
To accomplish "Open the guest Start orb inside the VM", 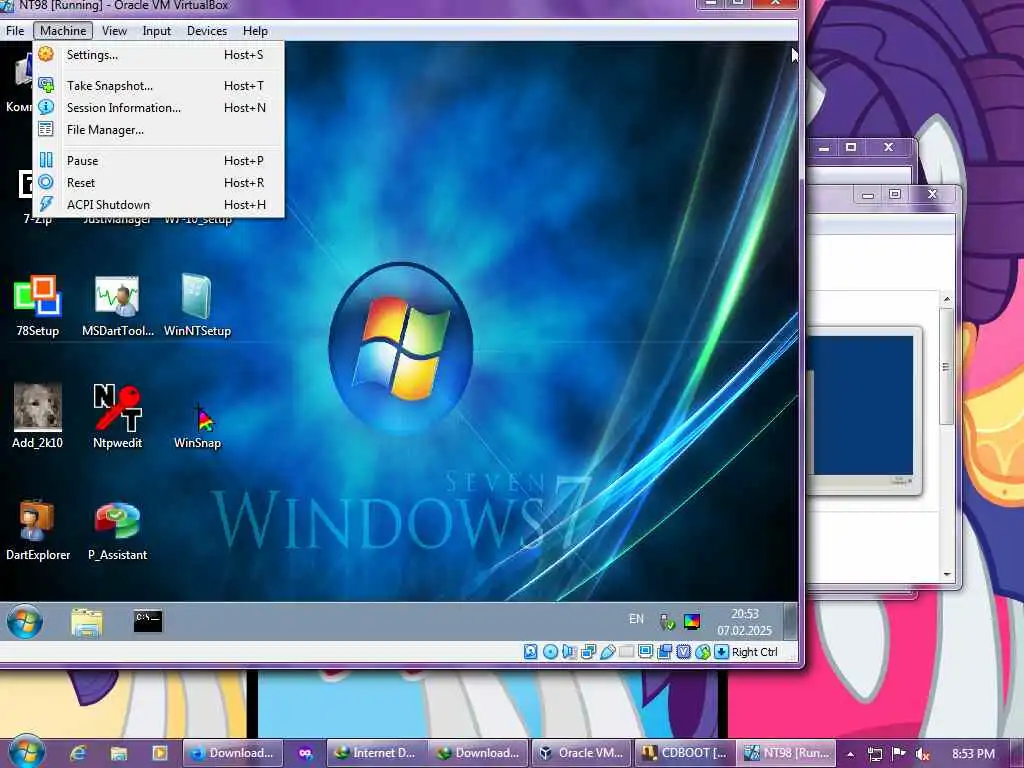I will coord(25,621).
